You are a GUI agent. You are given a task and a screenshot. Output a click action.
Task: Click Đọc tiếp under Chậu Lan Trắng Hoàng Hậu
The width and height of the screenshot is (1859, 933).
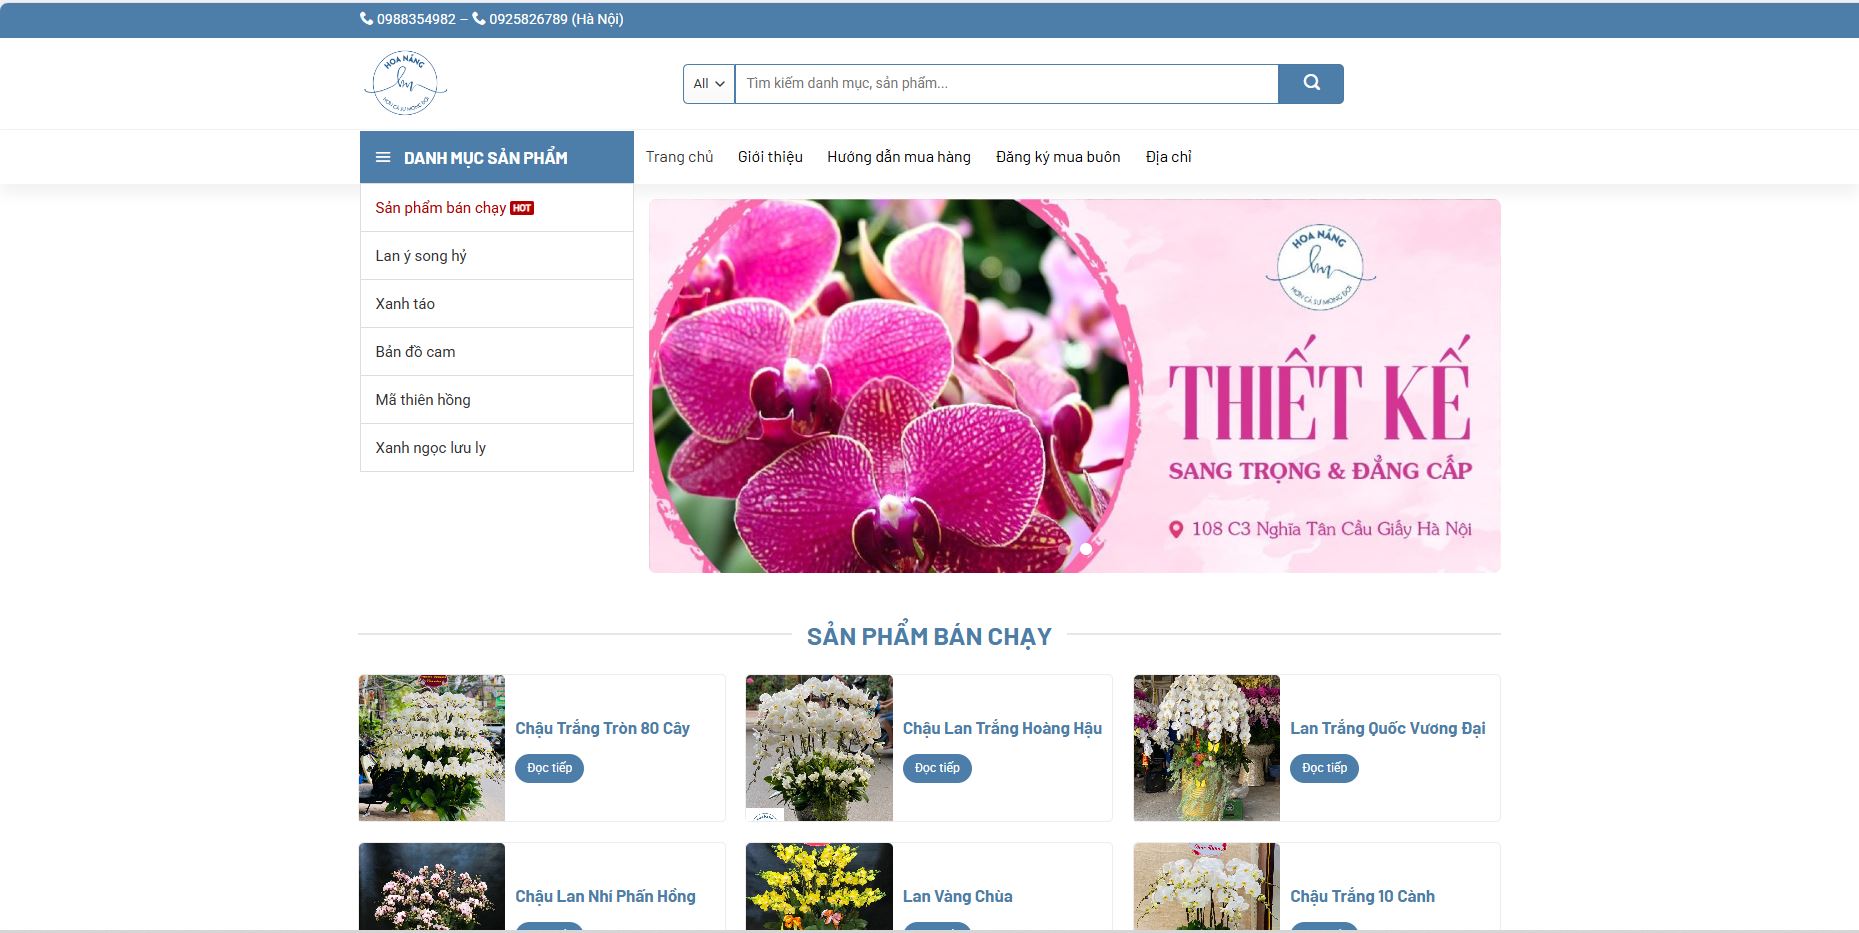tap(937, 768)
